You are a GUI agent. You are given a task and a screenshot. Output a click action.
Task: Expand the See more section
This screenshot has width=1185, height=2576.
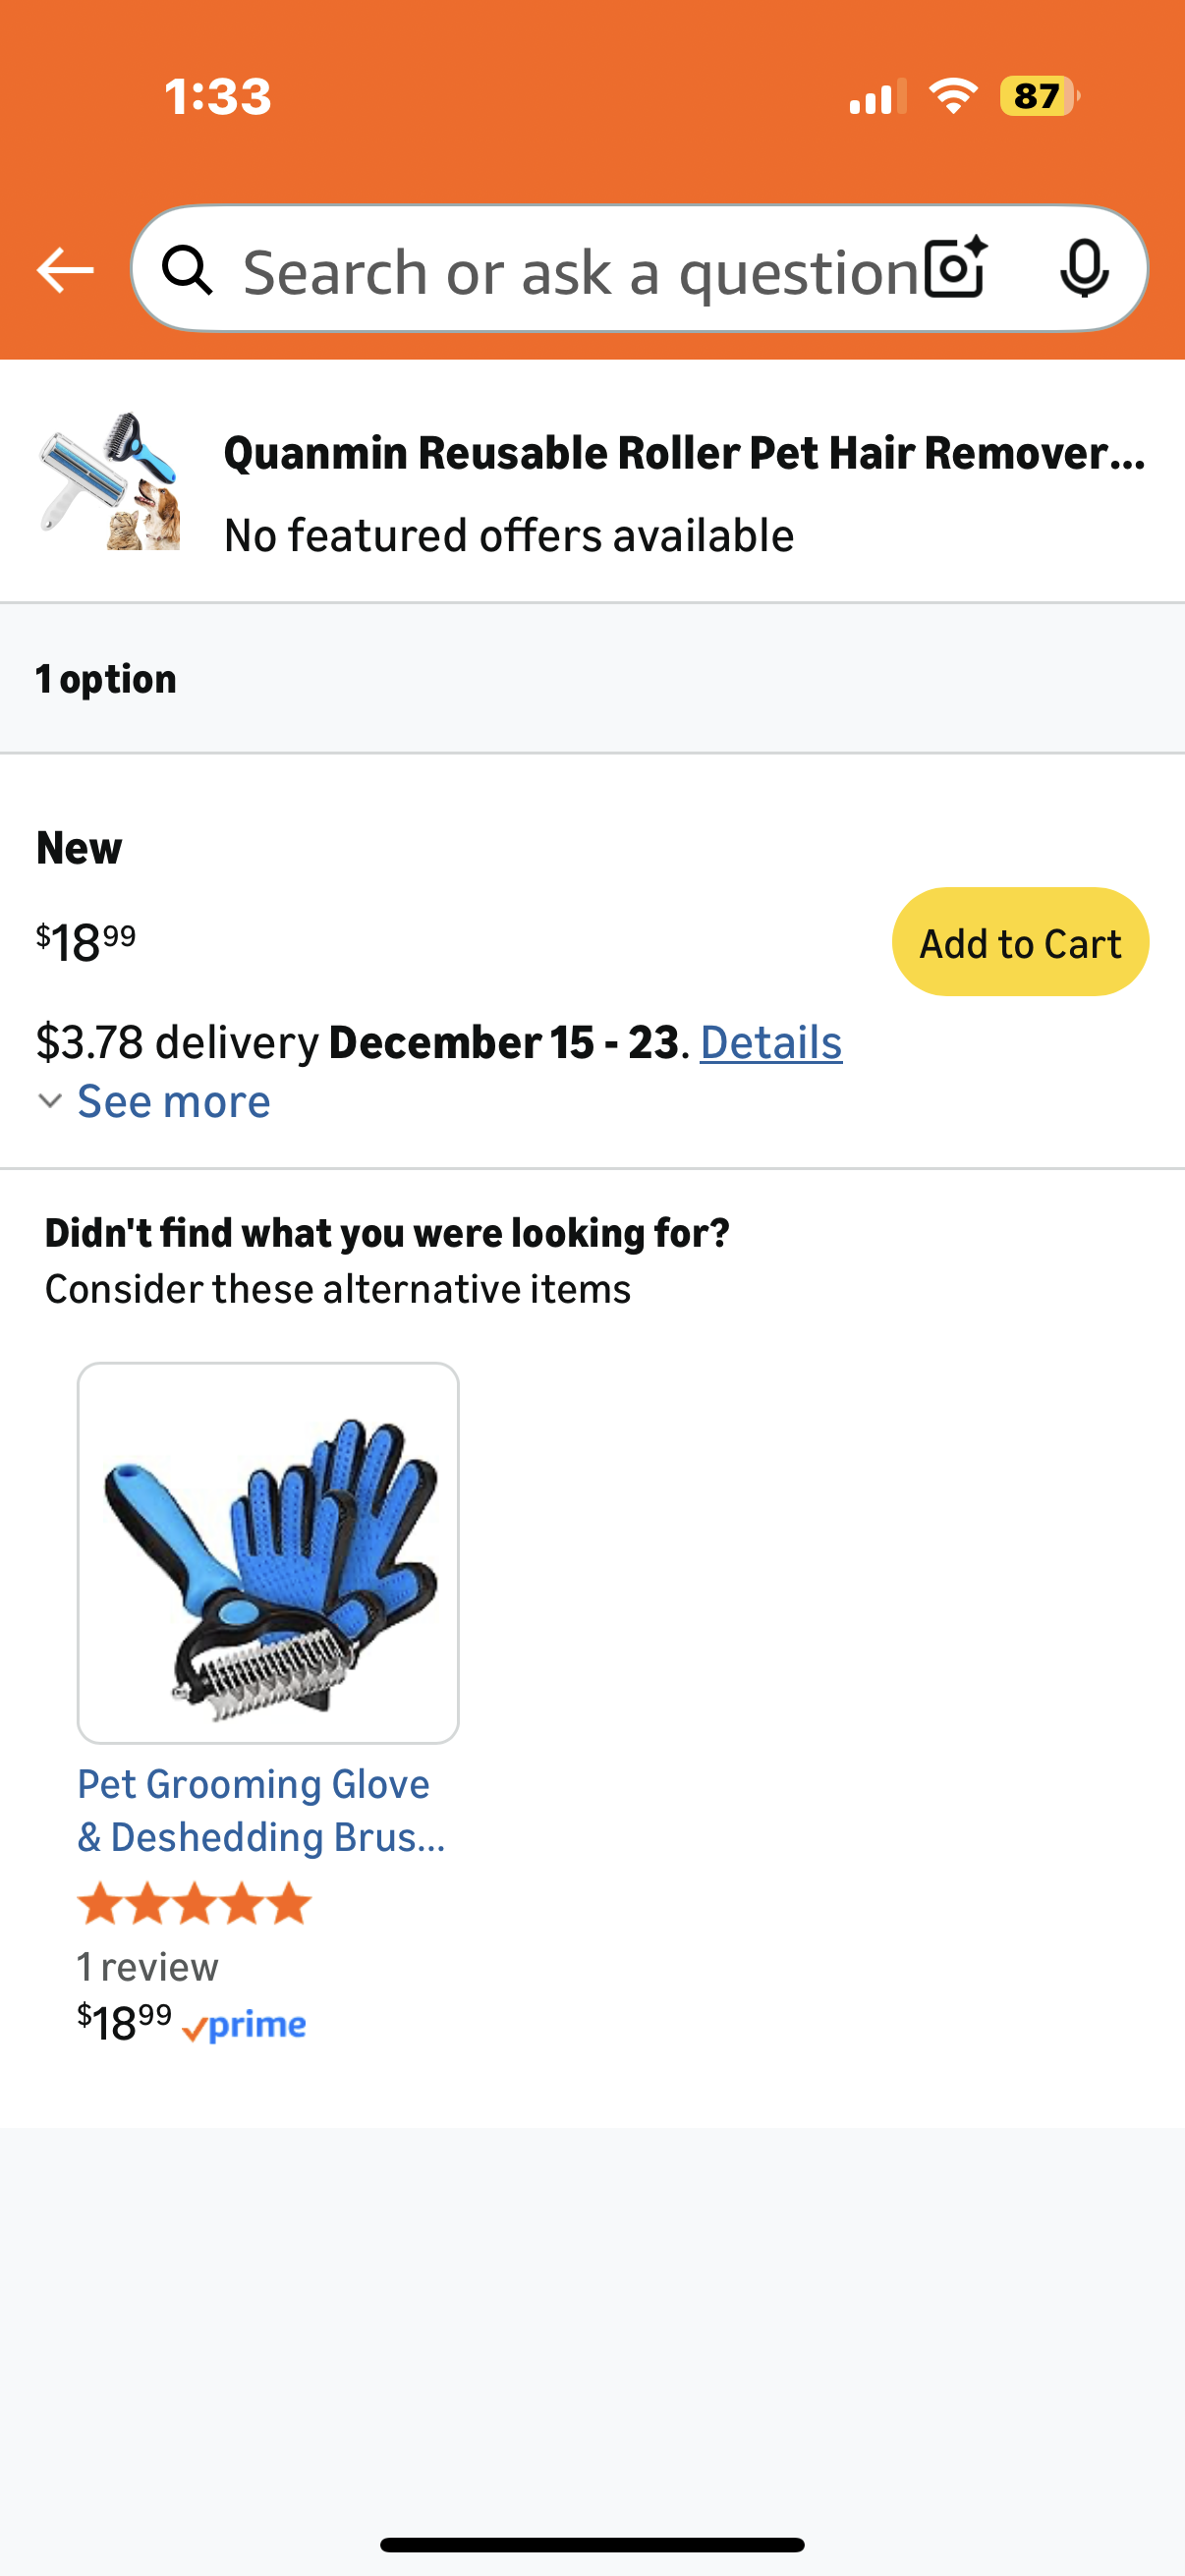point(173,1100)
